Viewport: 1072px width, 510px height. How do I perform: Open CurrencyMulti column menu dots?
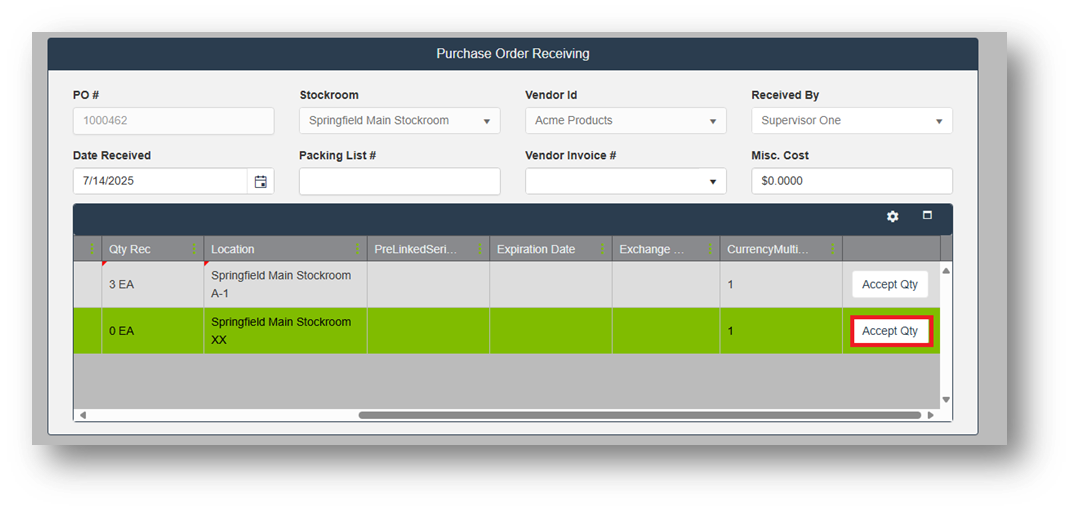[832, 249]
